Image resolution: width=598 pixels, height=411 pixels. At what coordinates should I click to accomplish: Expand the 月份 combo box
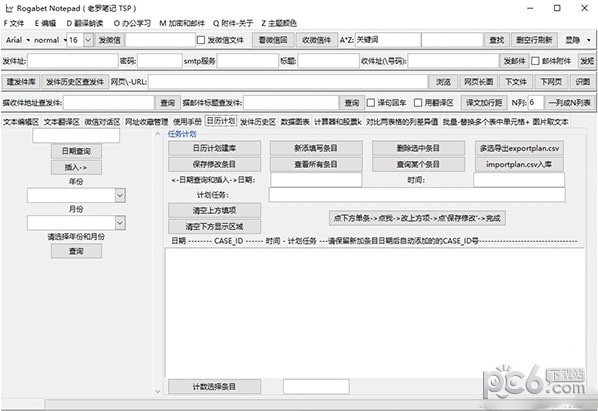120,223
